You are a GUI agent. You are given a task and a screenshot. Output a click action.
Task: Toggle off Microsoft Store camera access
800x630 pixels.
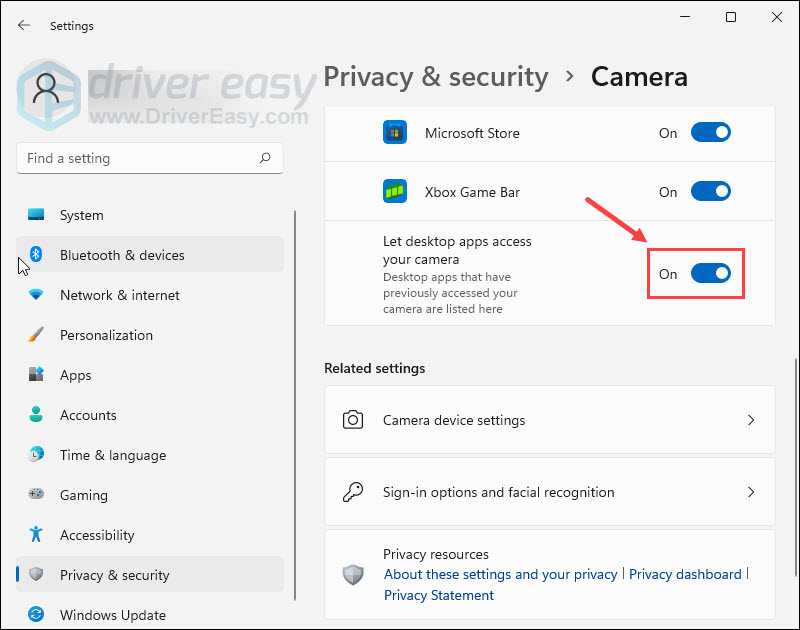(x=710, y=131)
